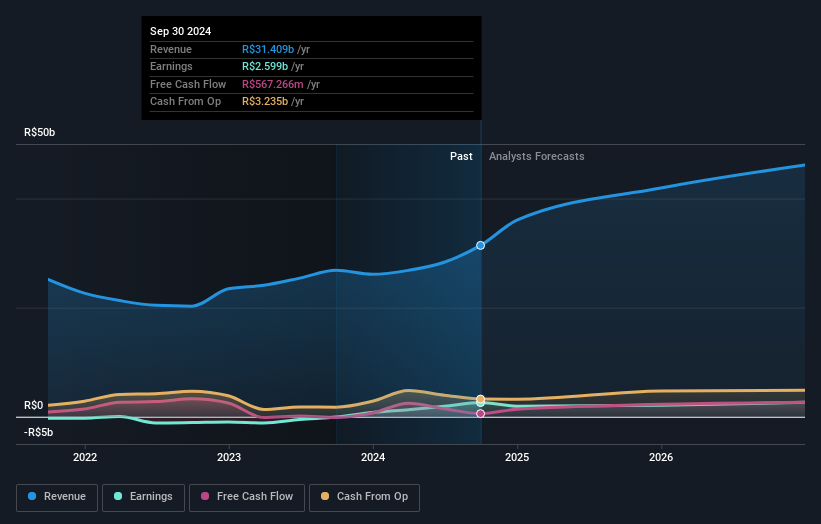The image size is (821, 524).
Task: Click the R$0 y-axis label
Action: coord(34,406)
